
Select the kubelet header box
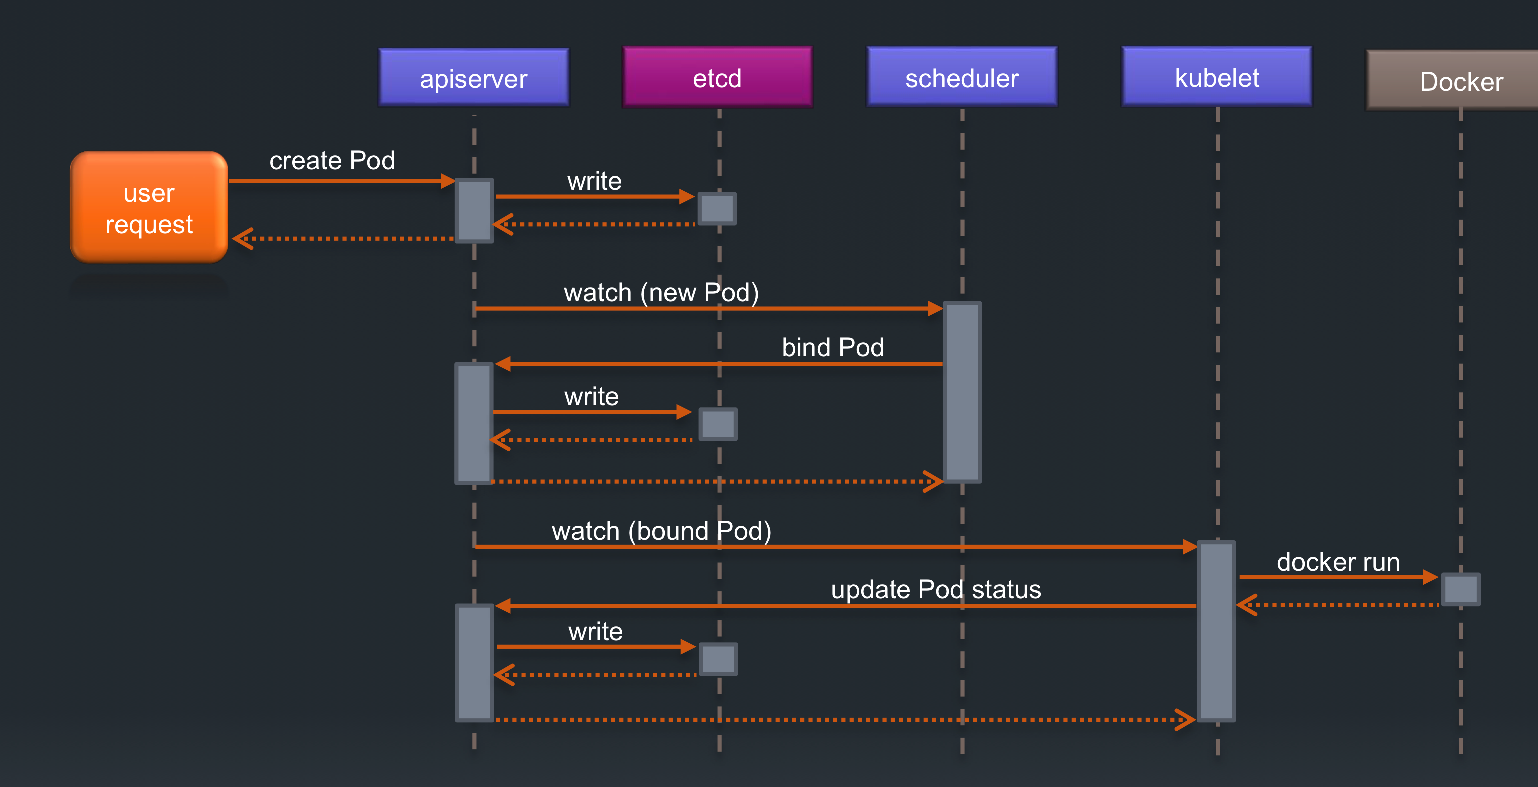[1217, 77]
